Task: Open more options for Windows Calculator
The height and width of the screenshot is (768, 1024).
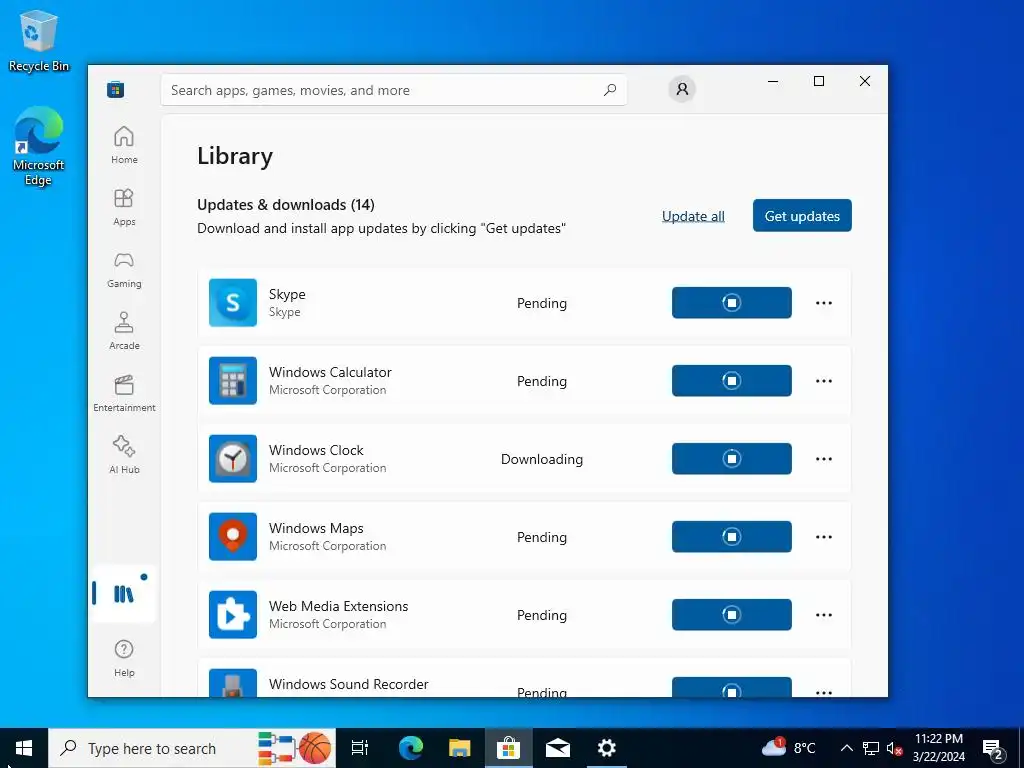Action: click(x=824, y=381)
